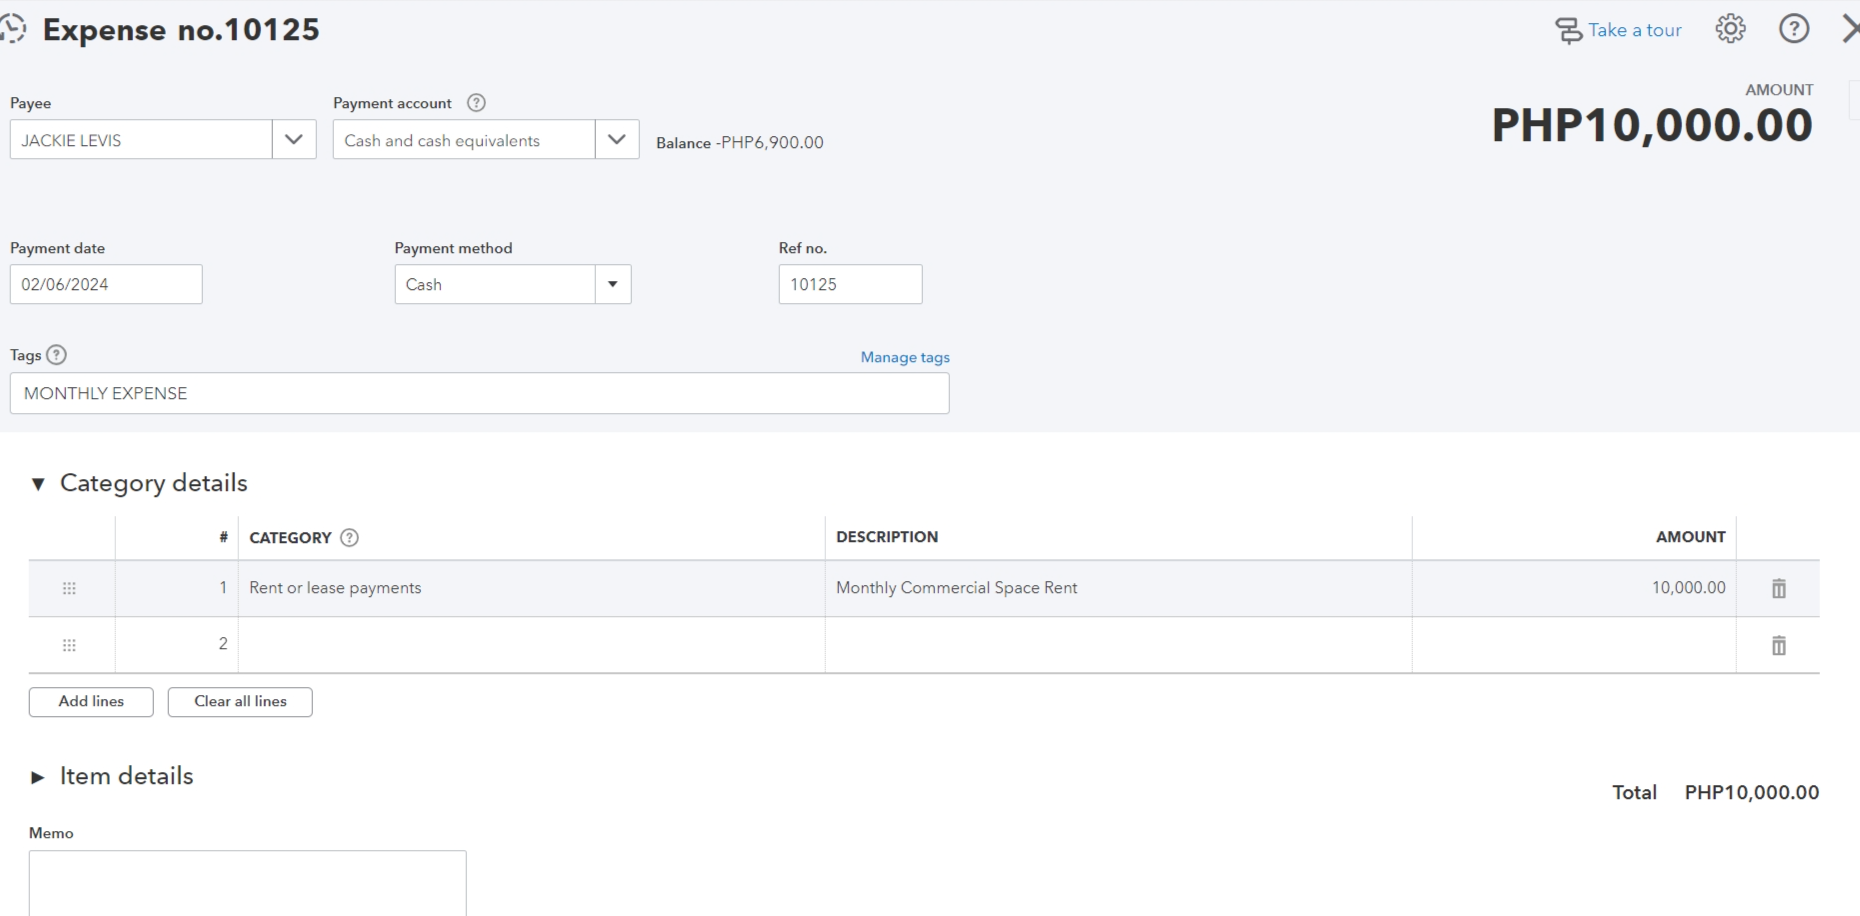This screenshot has height=916, width=1860.
Task: Click the Balance -PHP6,900.00 text
Action: click(740, 143)
